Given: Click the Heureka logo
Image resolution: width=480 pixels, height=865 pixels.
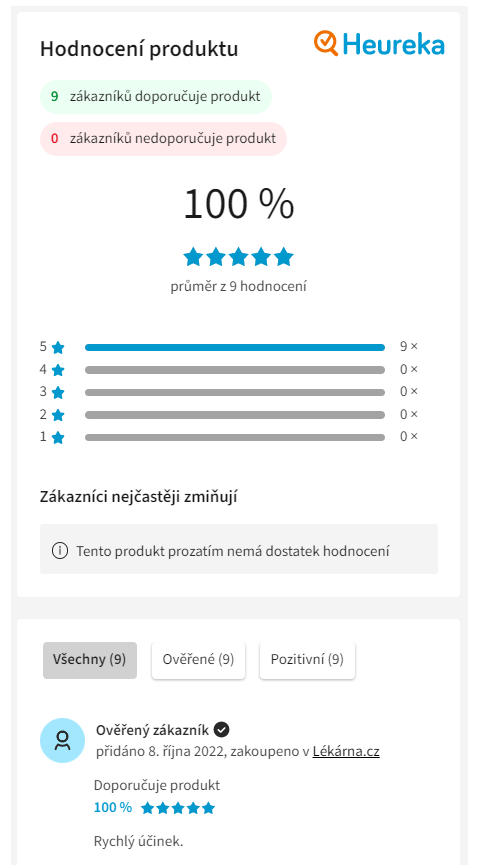Looking at the screenshot, I should [x=379, y=44].
